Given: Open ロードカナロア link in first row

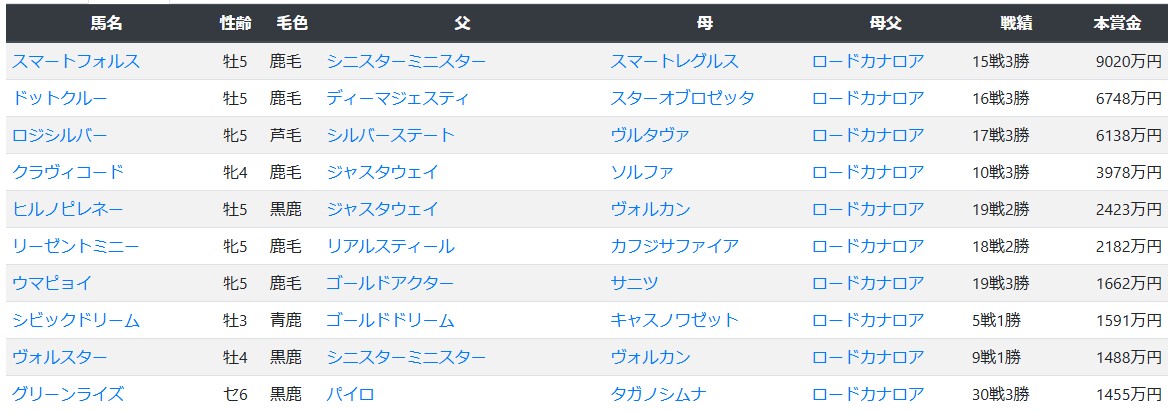Looking at the screenshot, I should pyautogui.click(x=868, y=61).
